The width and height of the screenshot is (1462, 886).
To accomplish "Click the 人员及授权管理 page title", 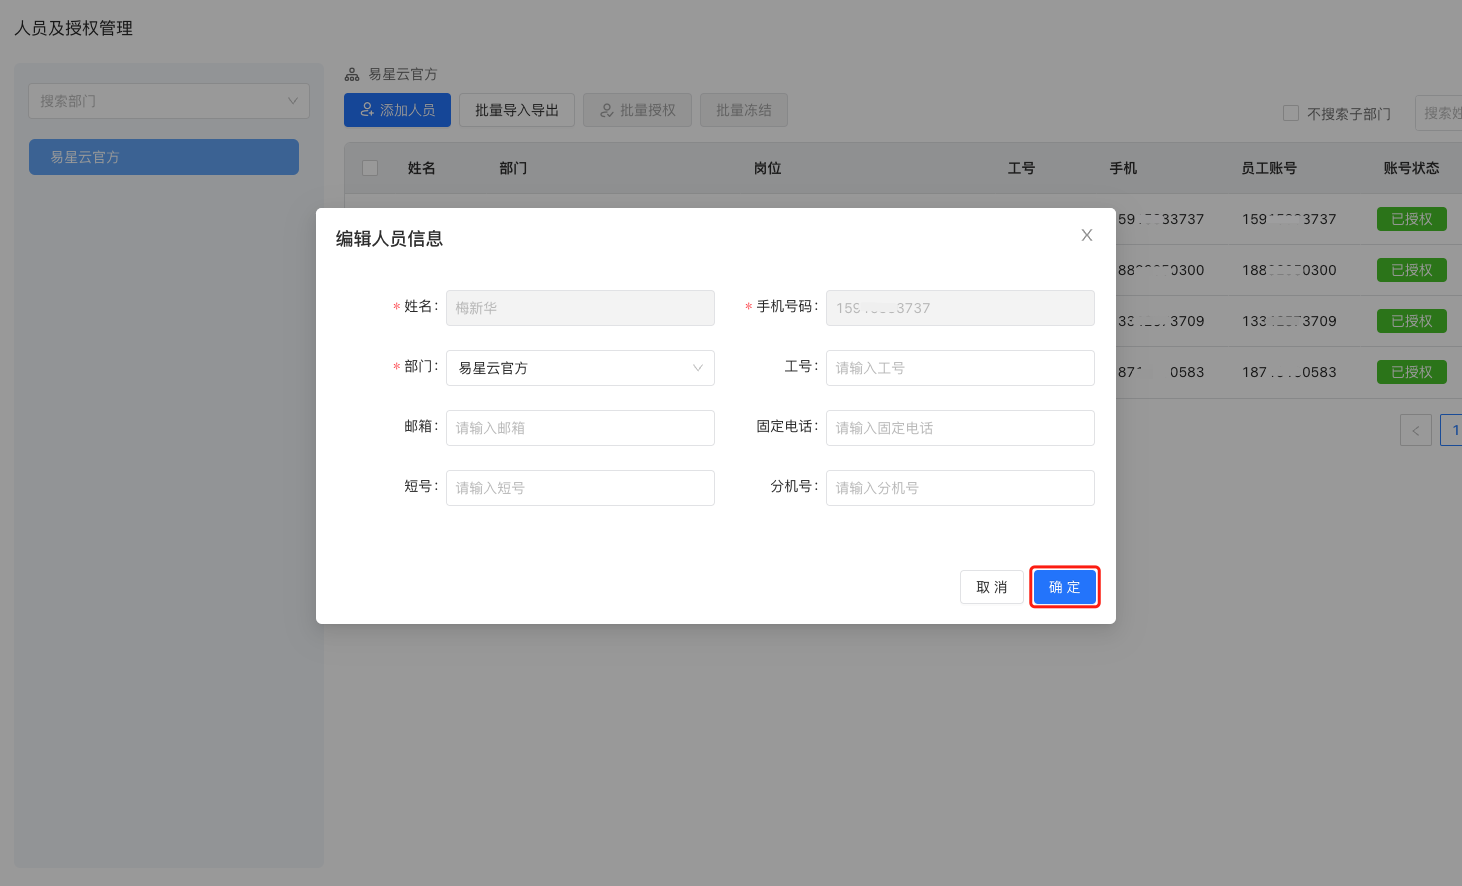I will pyautogui.click(x=74, y=28).
